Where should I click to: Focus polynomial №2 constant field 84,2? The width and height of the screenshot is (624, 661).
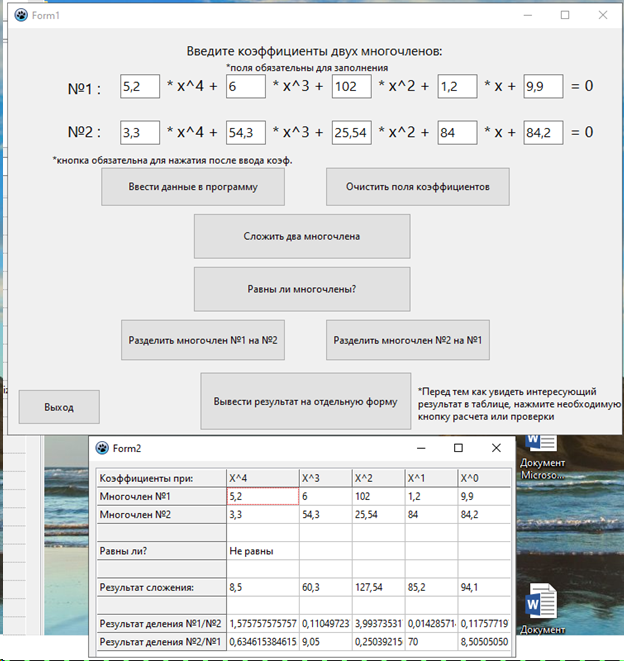pyautogui.click(x=543, y=133)
